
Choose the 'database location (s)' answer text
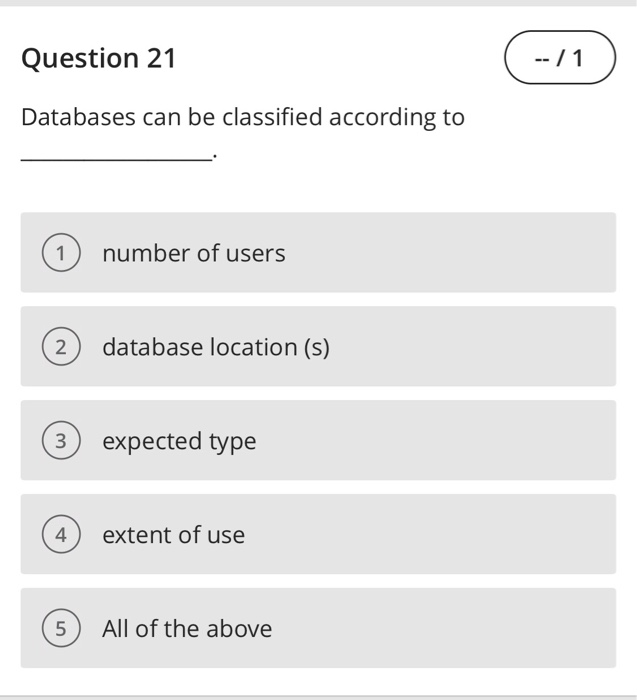(x=216, y=347)
